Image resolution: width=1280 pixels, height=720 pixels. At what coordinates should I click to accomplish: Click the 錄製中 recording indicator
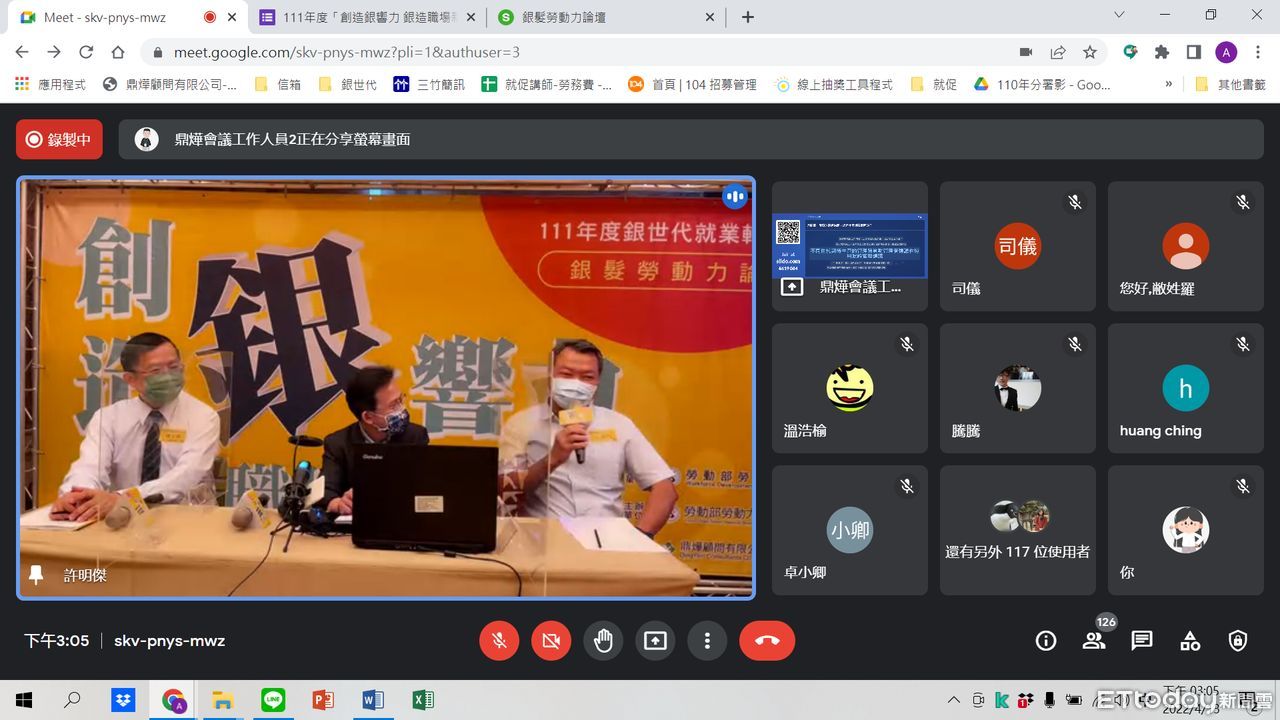(59, 139)
